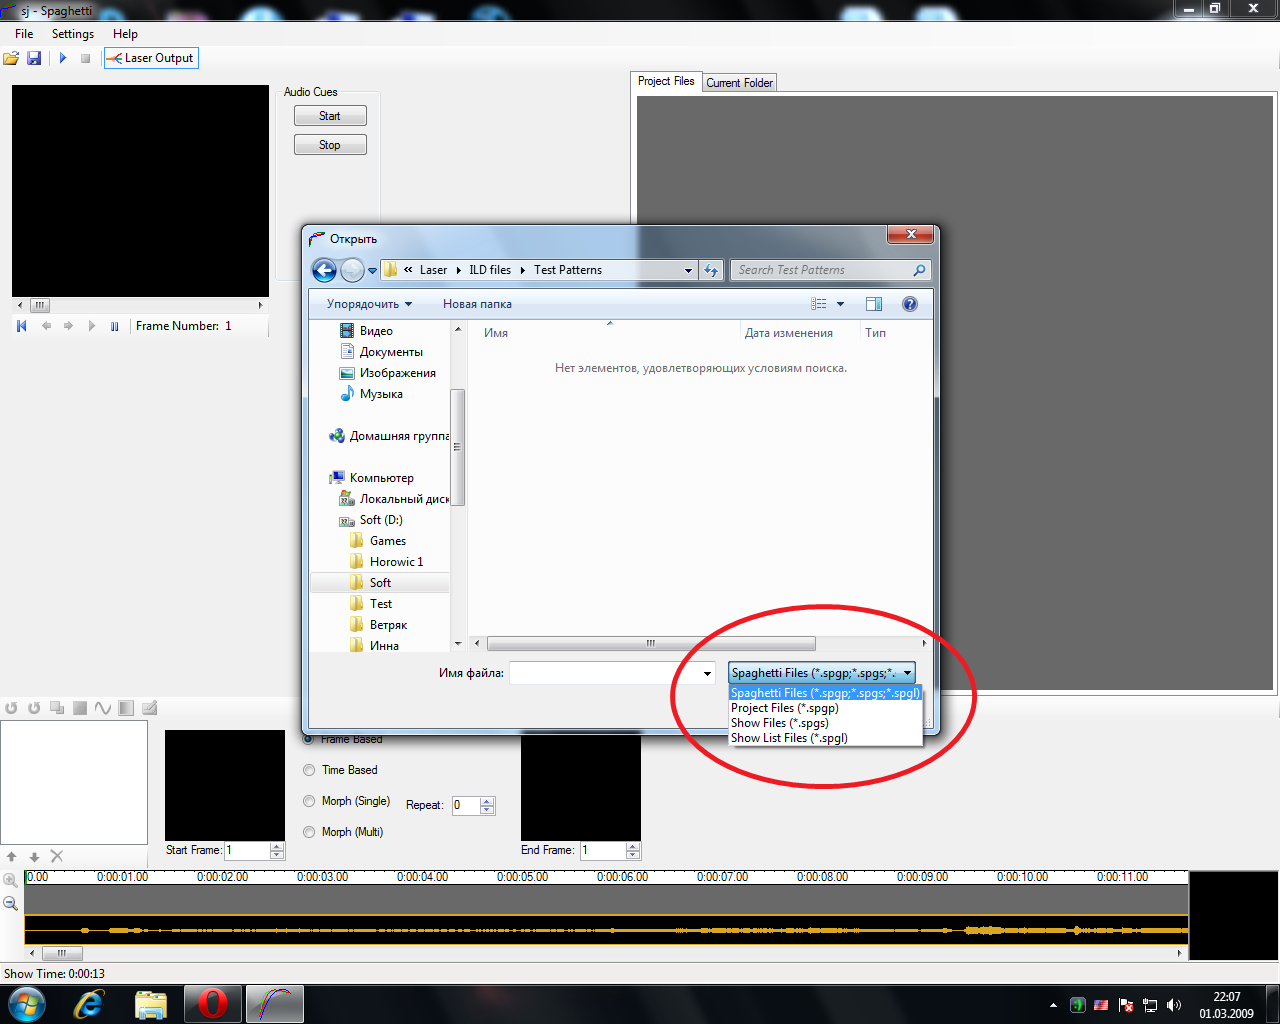Select the Morph (Single) radio button
1280x1024 pixels.
click(x=309, y=801)
